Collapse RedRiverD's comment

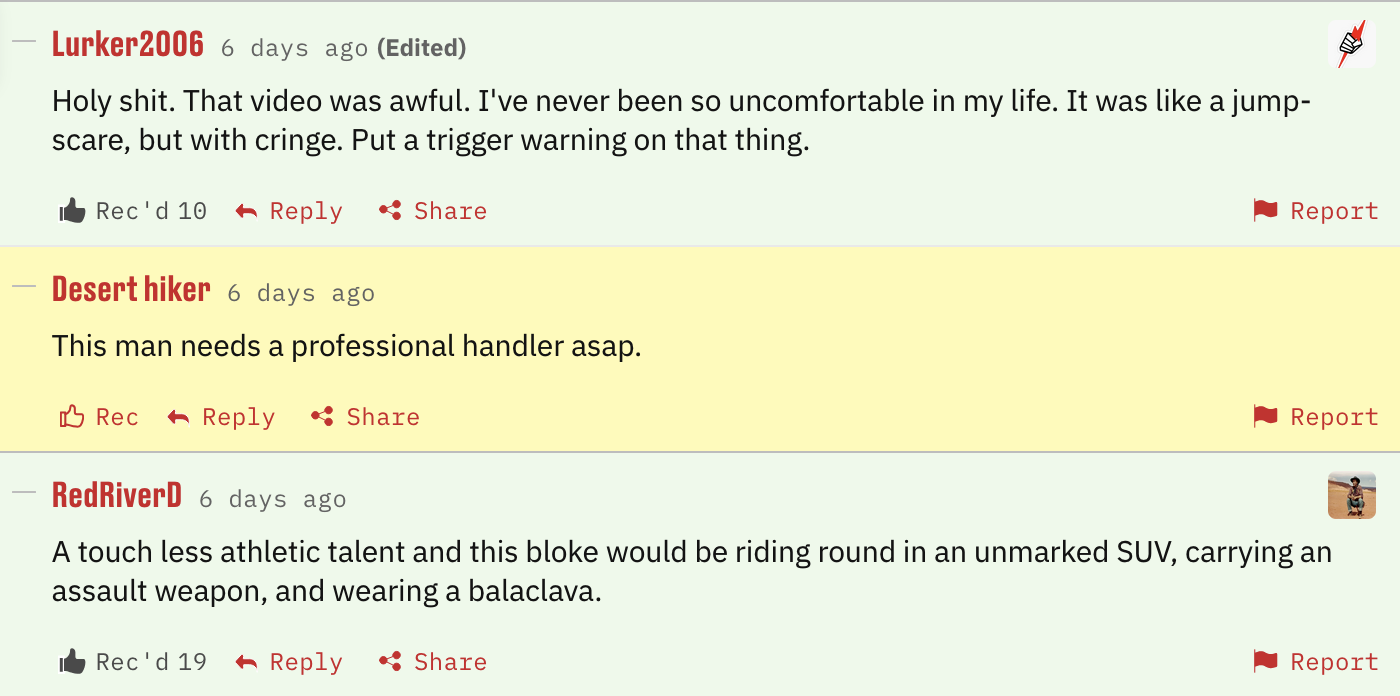24,492
